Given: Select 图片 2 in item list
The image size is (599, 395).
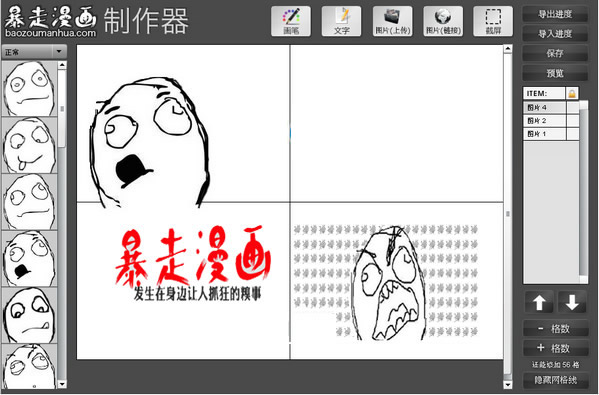Looking at the screenshot, I should 544,121.
